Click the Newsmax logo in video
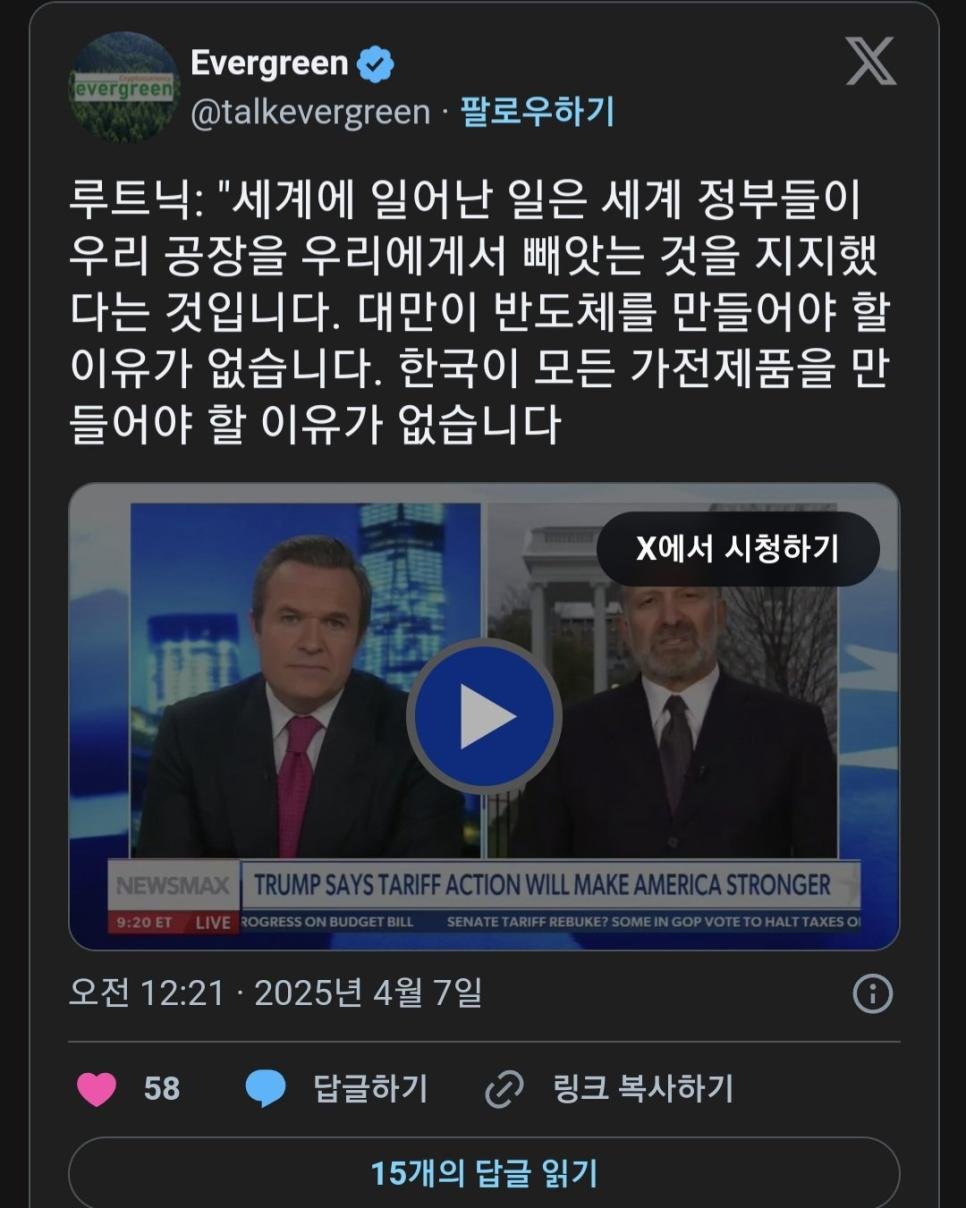The height and width of the screenshot is (1208, 966). point(173,885)
